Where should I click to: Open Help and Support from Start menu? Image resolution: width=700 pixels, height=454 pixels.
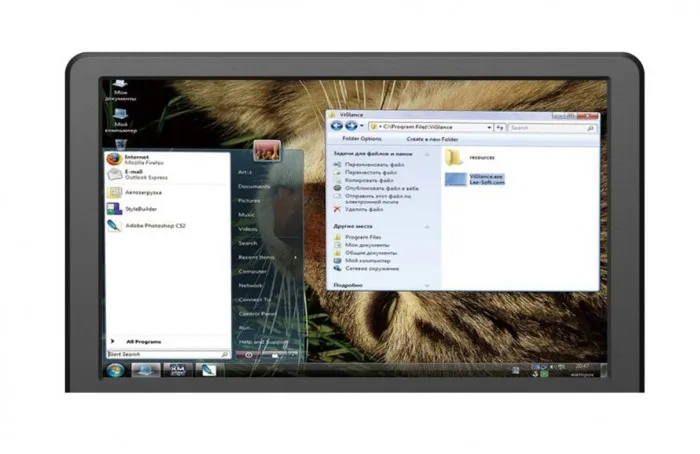(263, 342)
